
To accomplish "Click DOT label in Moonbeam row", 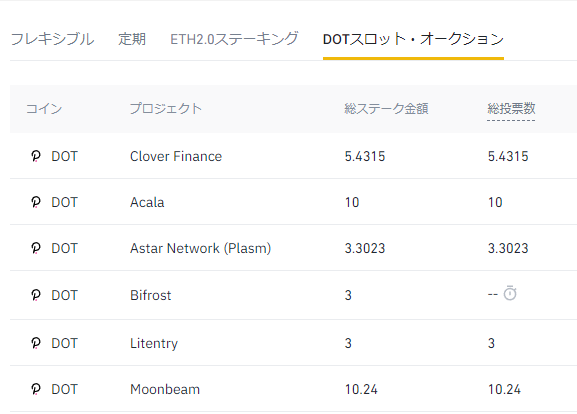I will (64, 389).
